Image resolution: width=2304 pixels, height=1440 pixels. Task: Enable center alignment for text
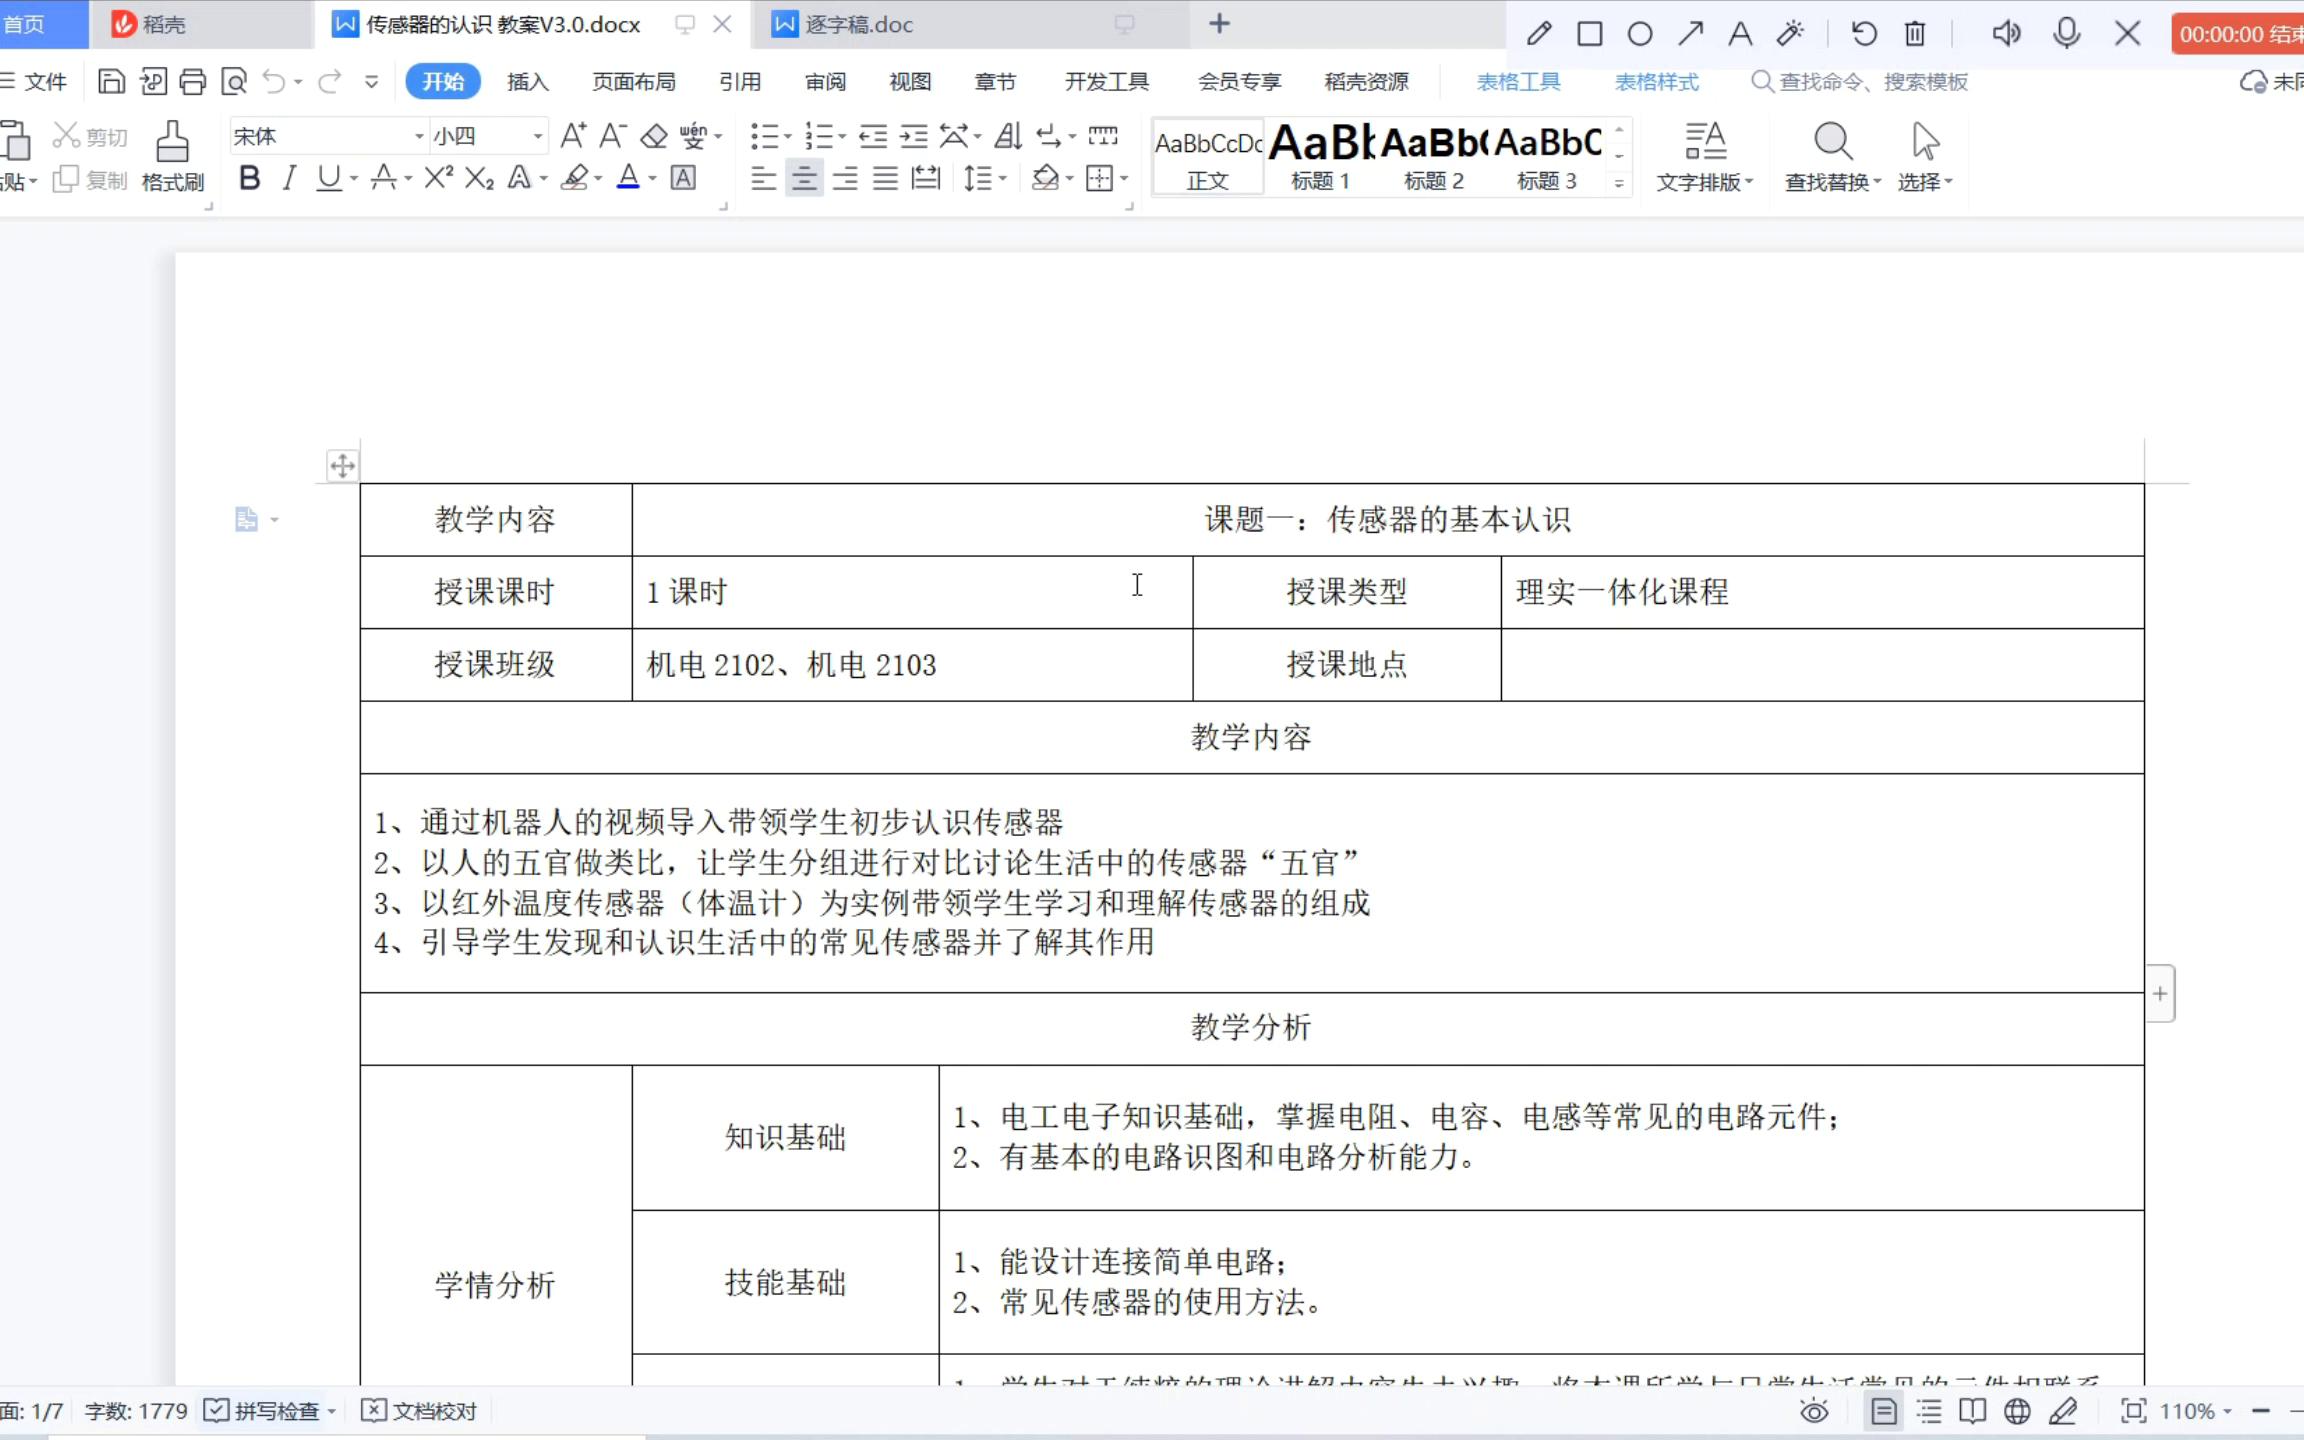pos(803,179)
